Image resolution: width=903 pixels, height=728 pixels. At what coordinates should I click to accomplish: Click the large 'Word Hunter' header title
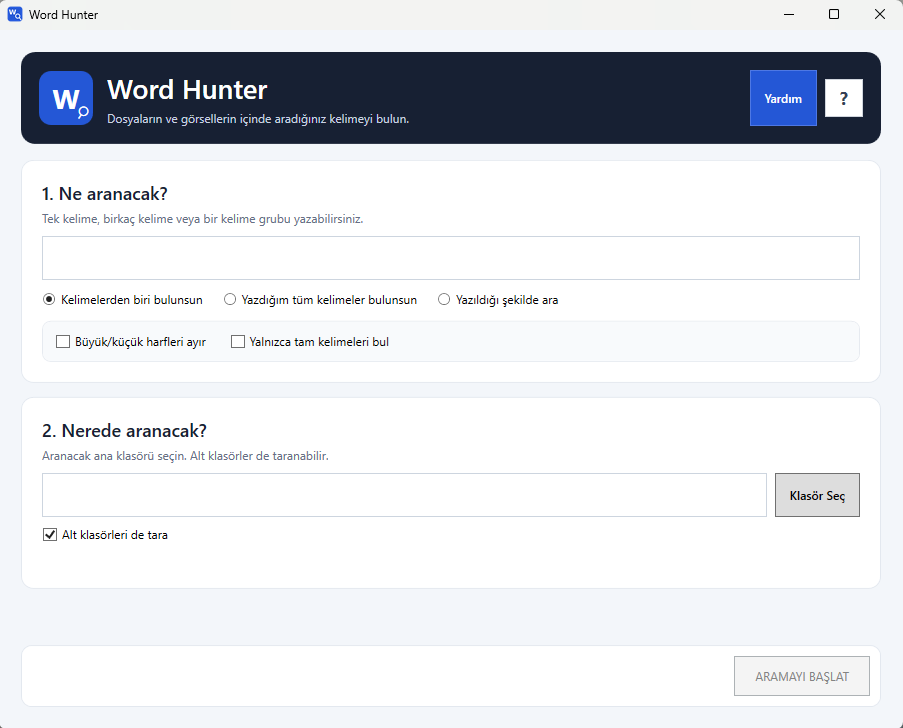[187, 90]
